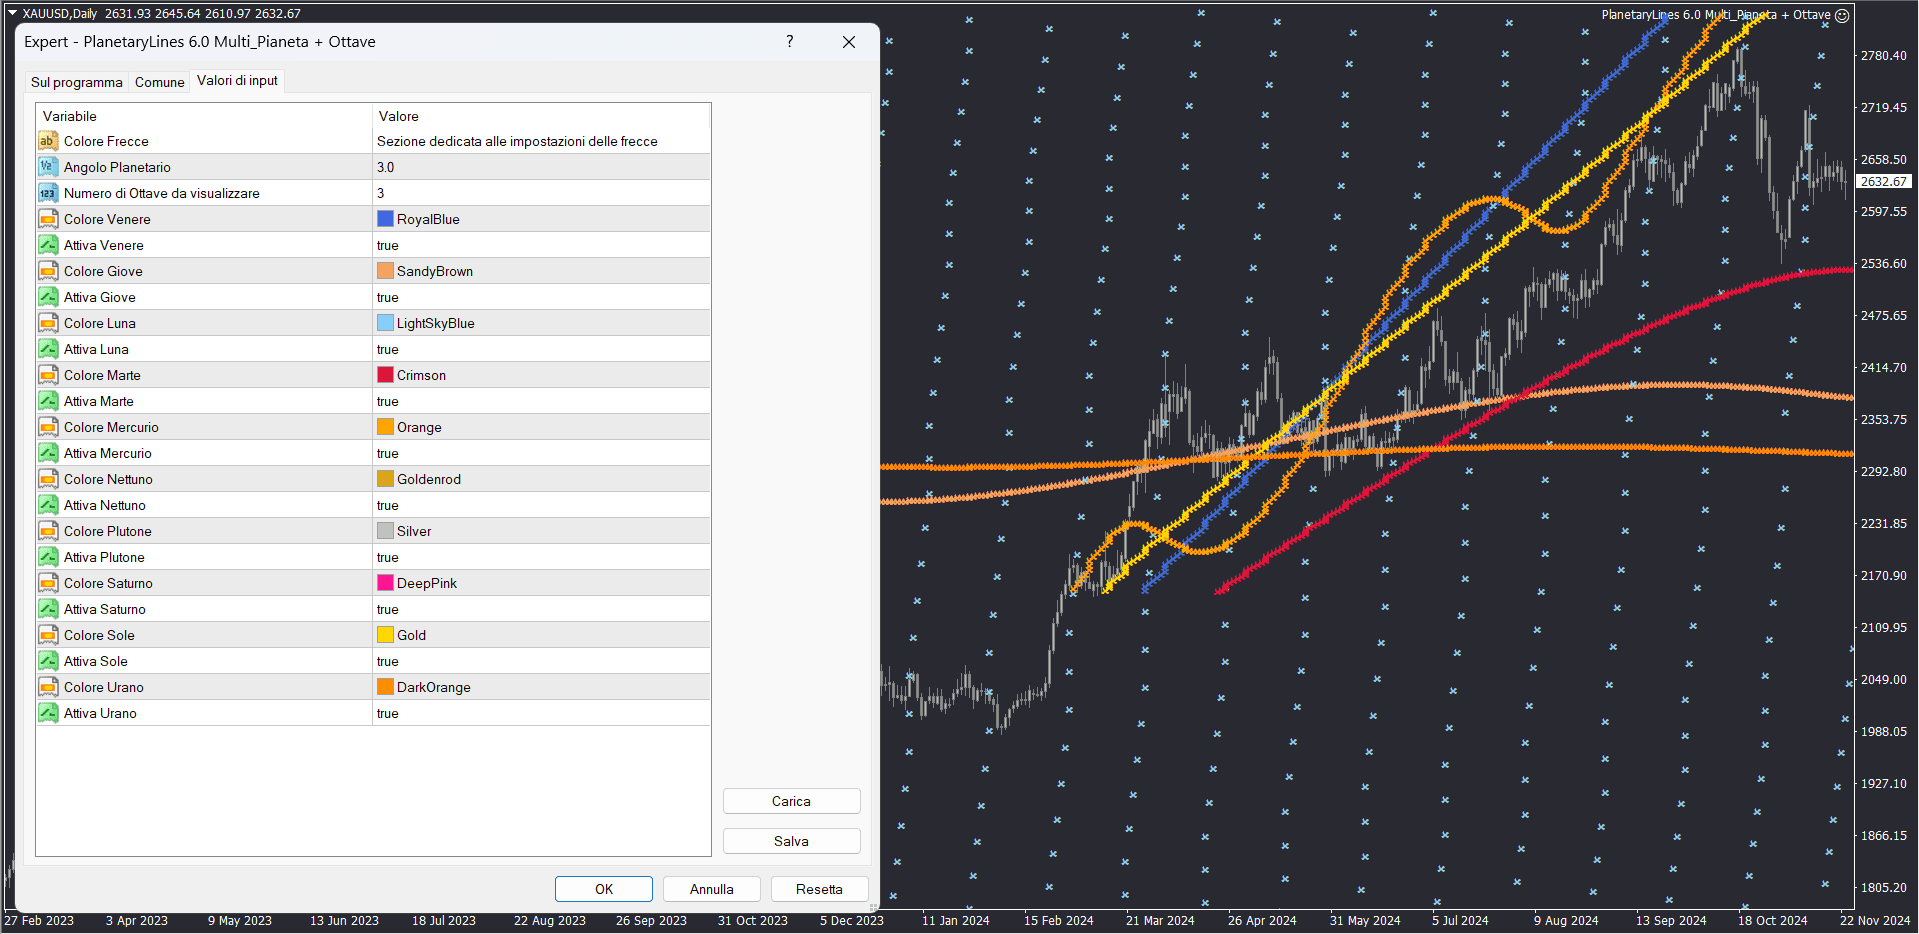Click the boolean icon beside Attiva Nettuno
The image size is (1919, 934).
[48, 505]
